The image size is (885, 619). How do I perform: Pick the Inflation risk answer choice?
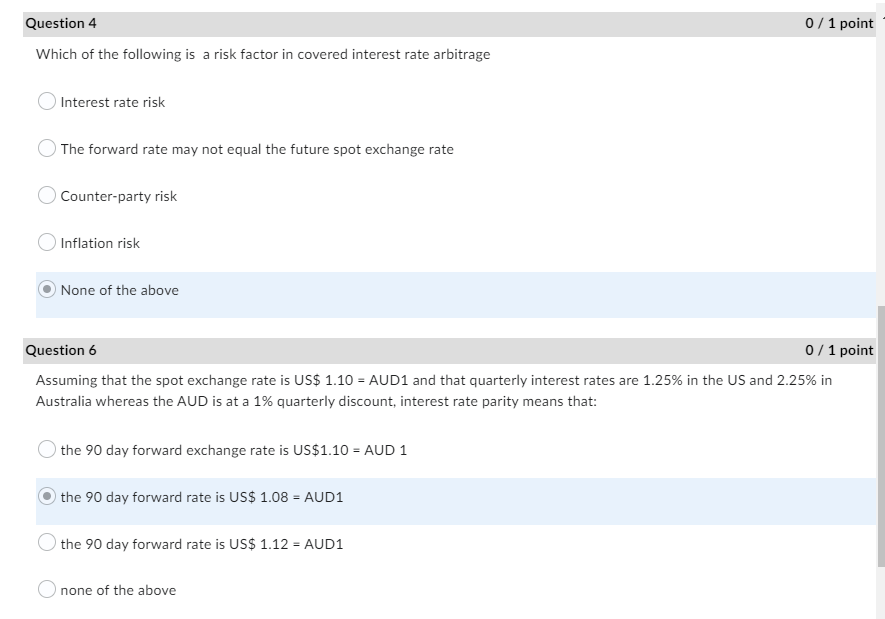pyautogui.click(x=46, y=242)
